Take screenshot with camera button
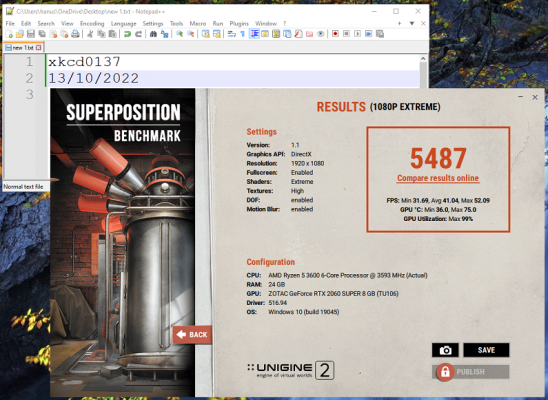548x400 pixels. point(445,350)
